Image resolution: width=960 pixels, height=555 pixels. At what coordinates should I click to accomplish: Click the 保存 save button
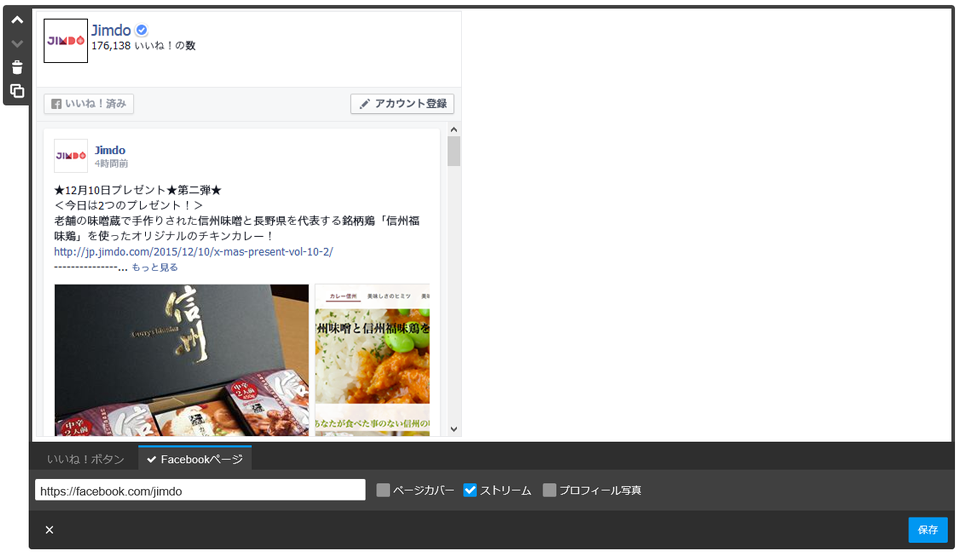click(x=928, y=530)
